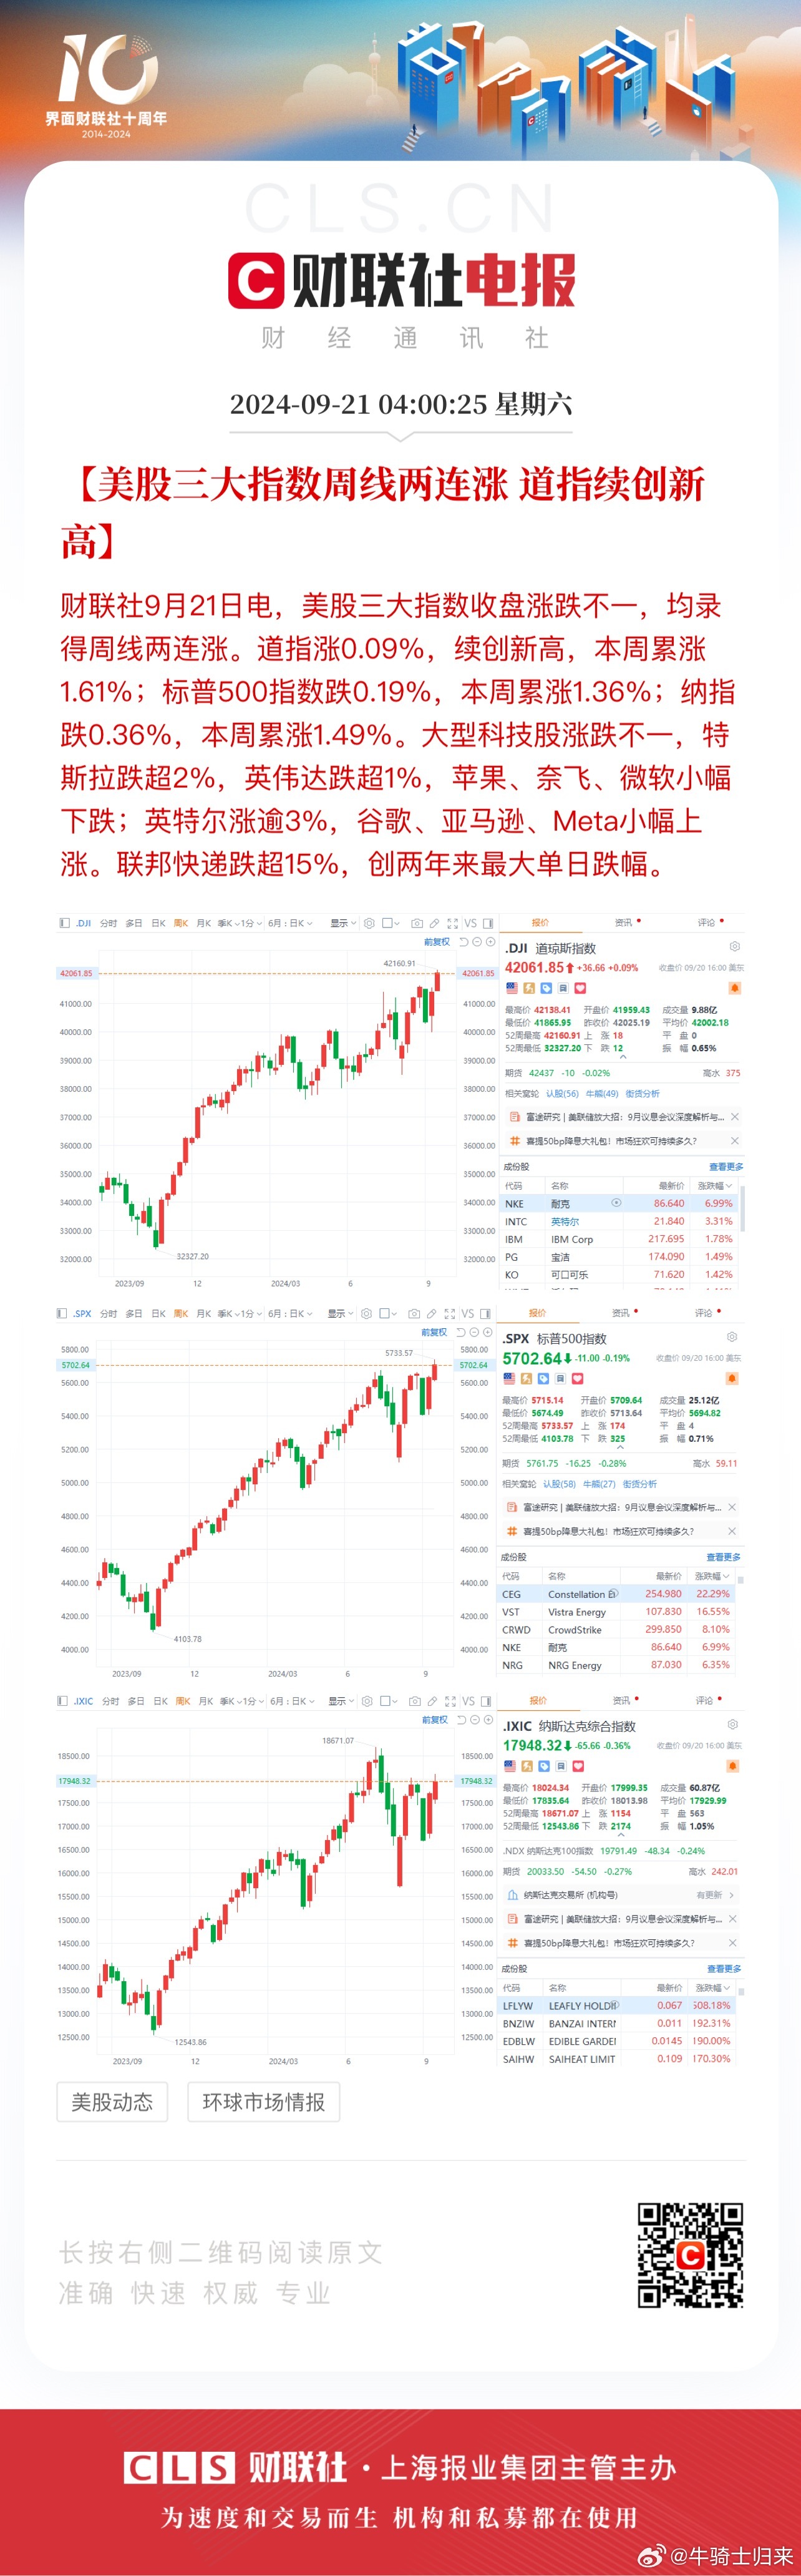Click the orange alert bell in SPX quote panel
Viewport: 801px width, 2576px height.
point(732,1378)
